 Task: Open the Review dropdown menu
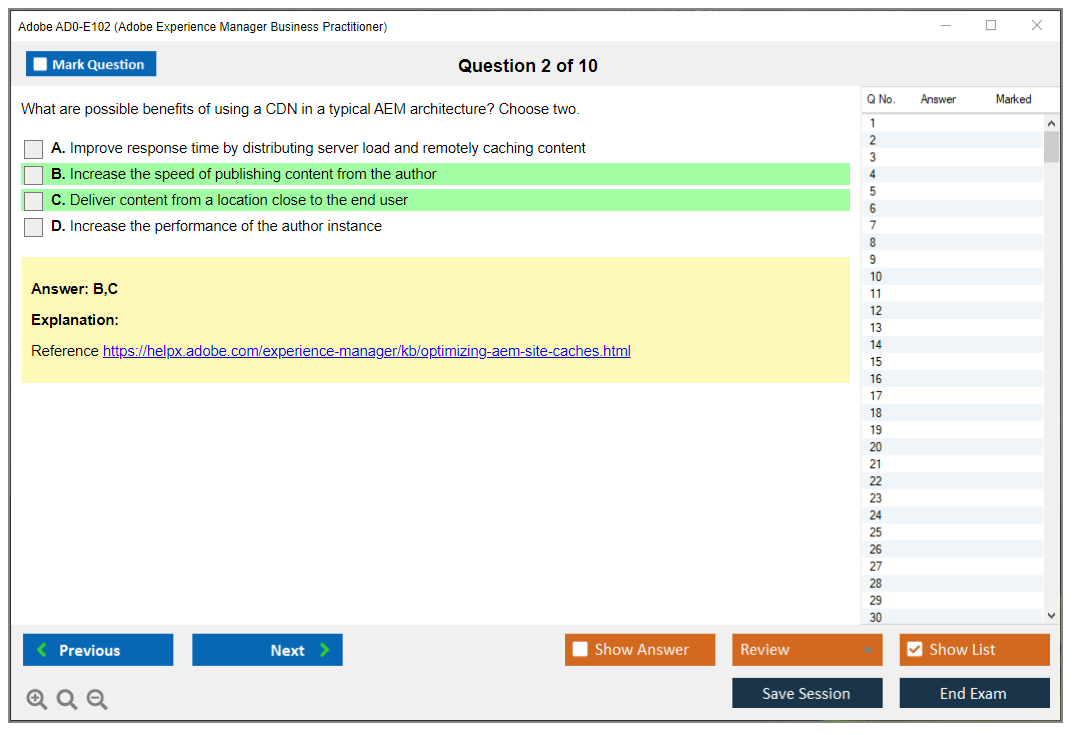(807, 650)
